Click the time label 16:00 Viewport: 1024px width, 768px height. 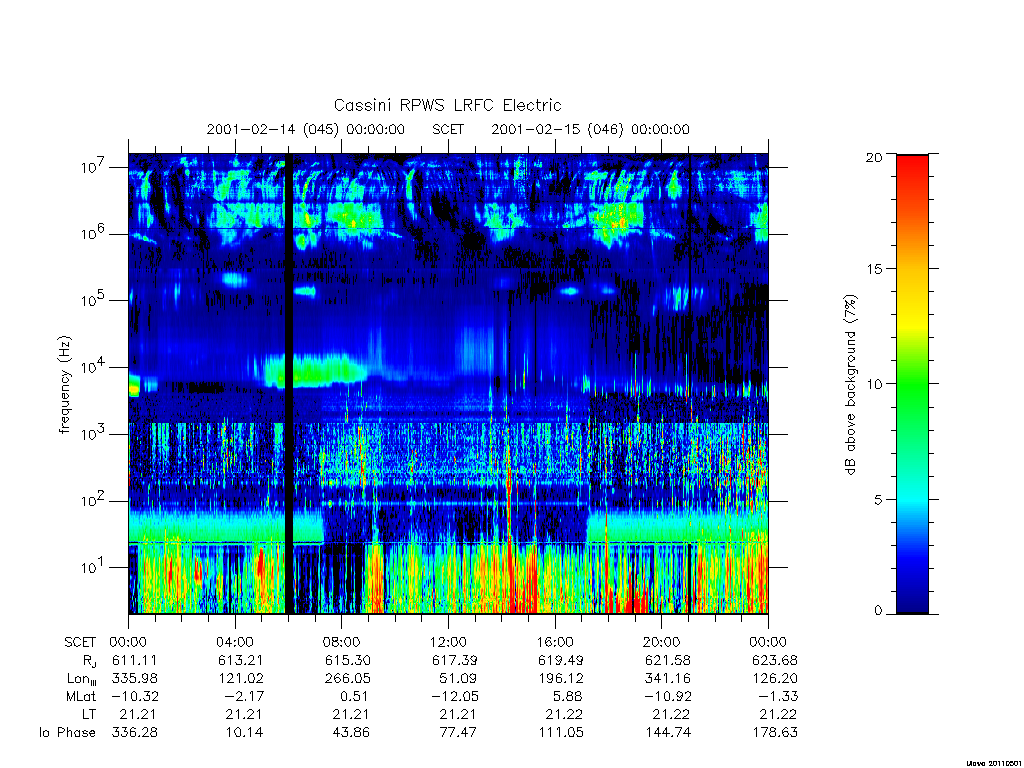555,642
